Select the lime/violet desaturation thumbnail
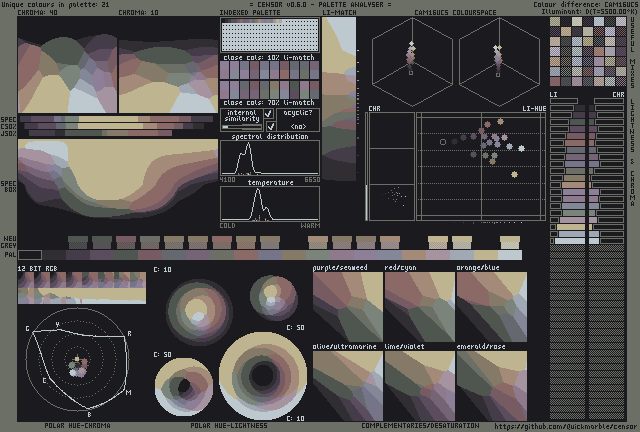640x432 pixels. [x=420, y=385]
